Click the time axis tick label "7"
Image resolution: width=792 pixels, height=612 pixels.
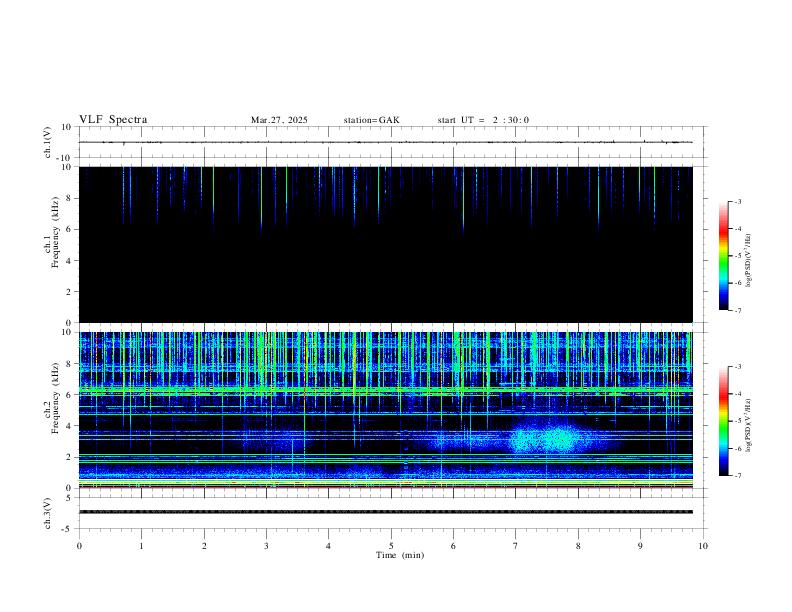(516, 546)
